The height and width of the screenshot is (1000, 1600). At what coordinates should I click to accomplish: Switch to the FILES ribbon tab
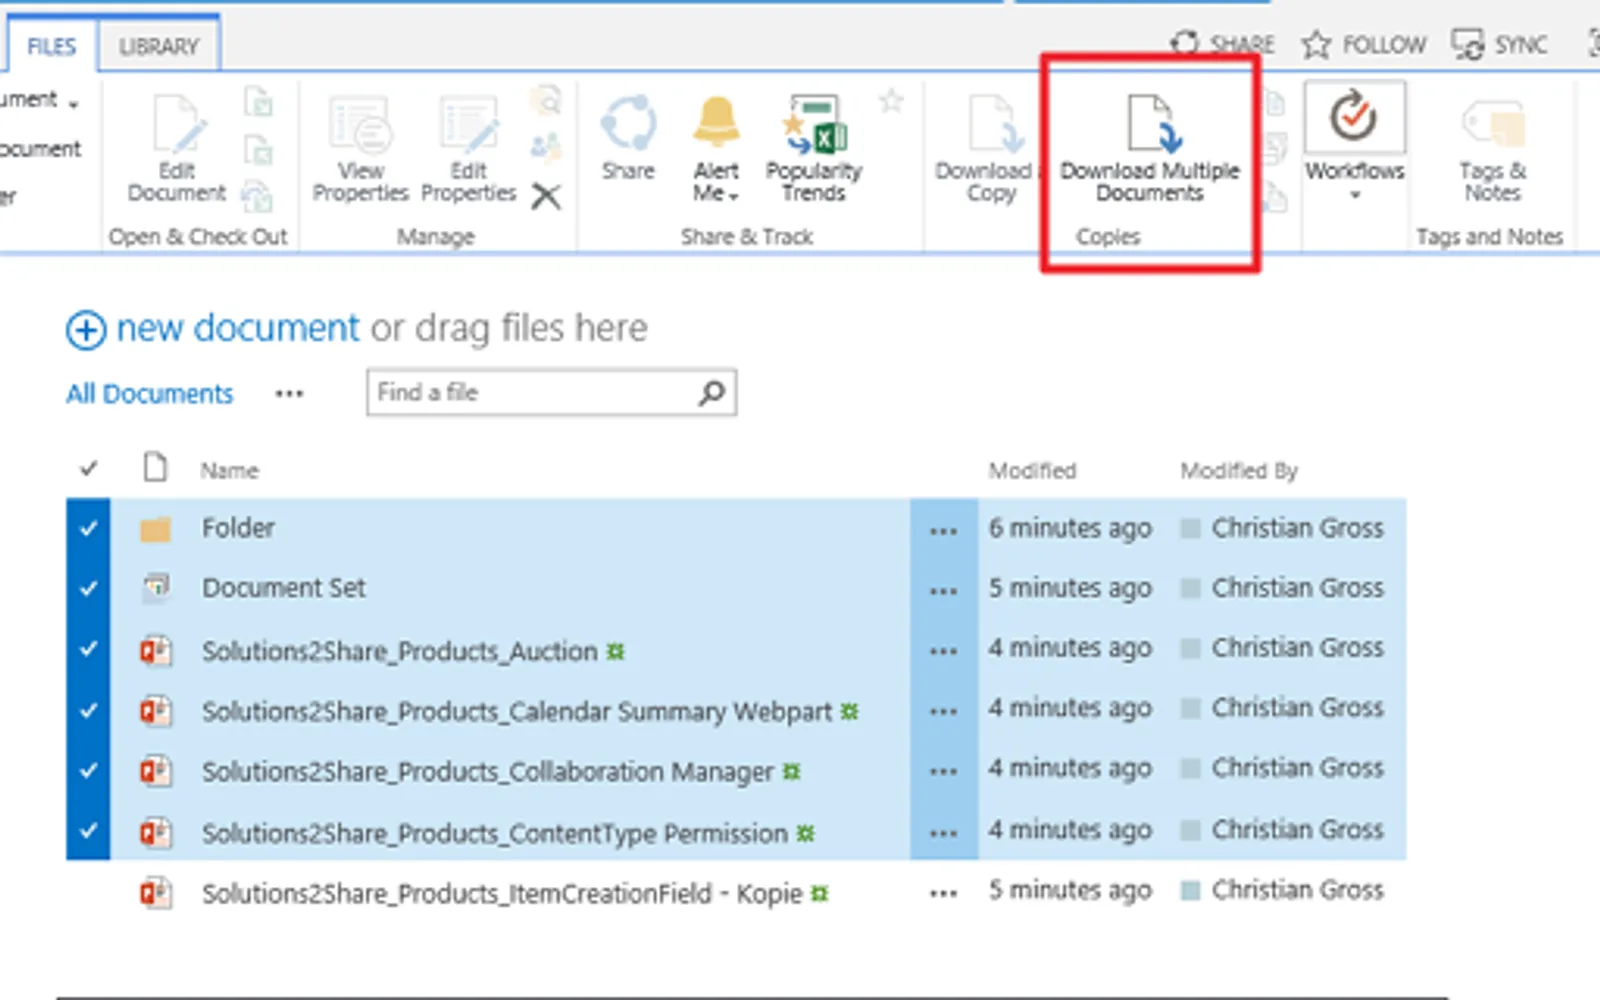point(51,46)
